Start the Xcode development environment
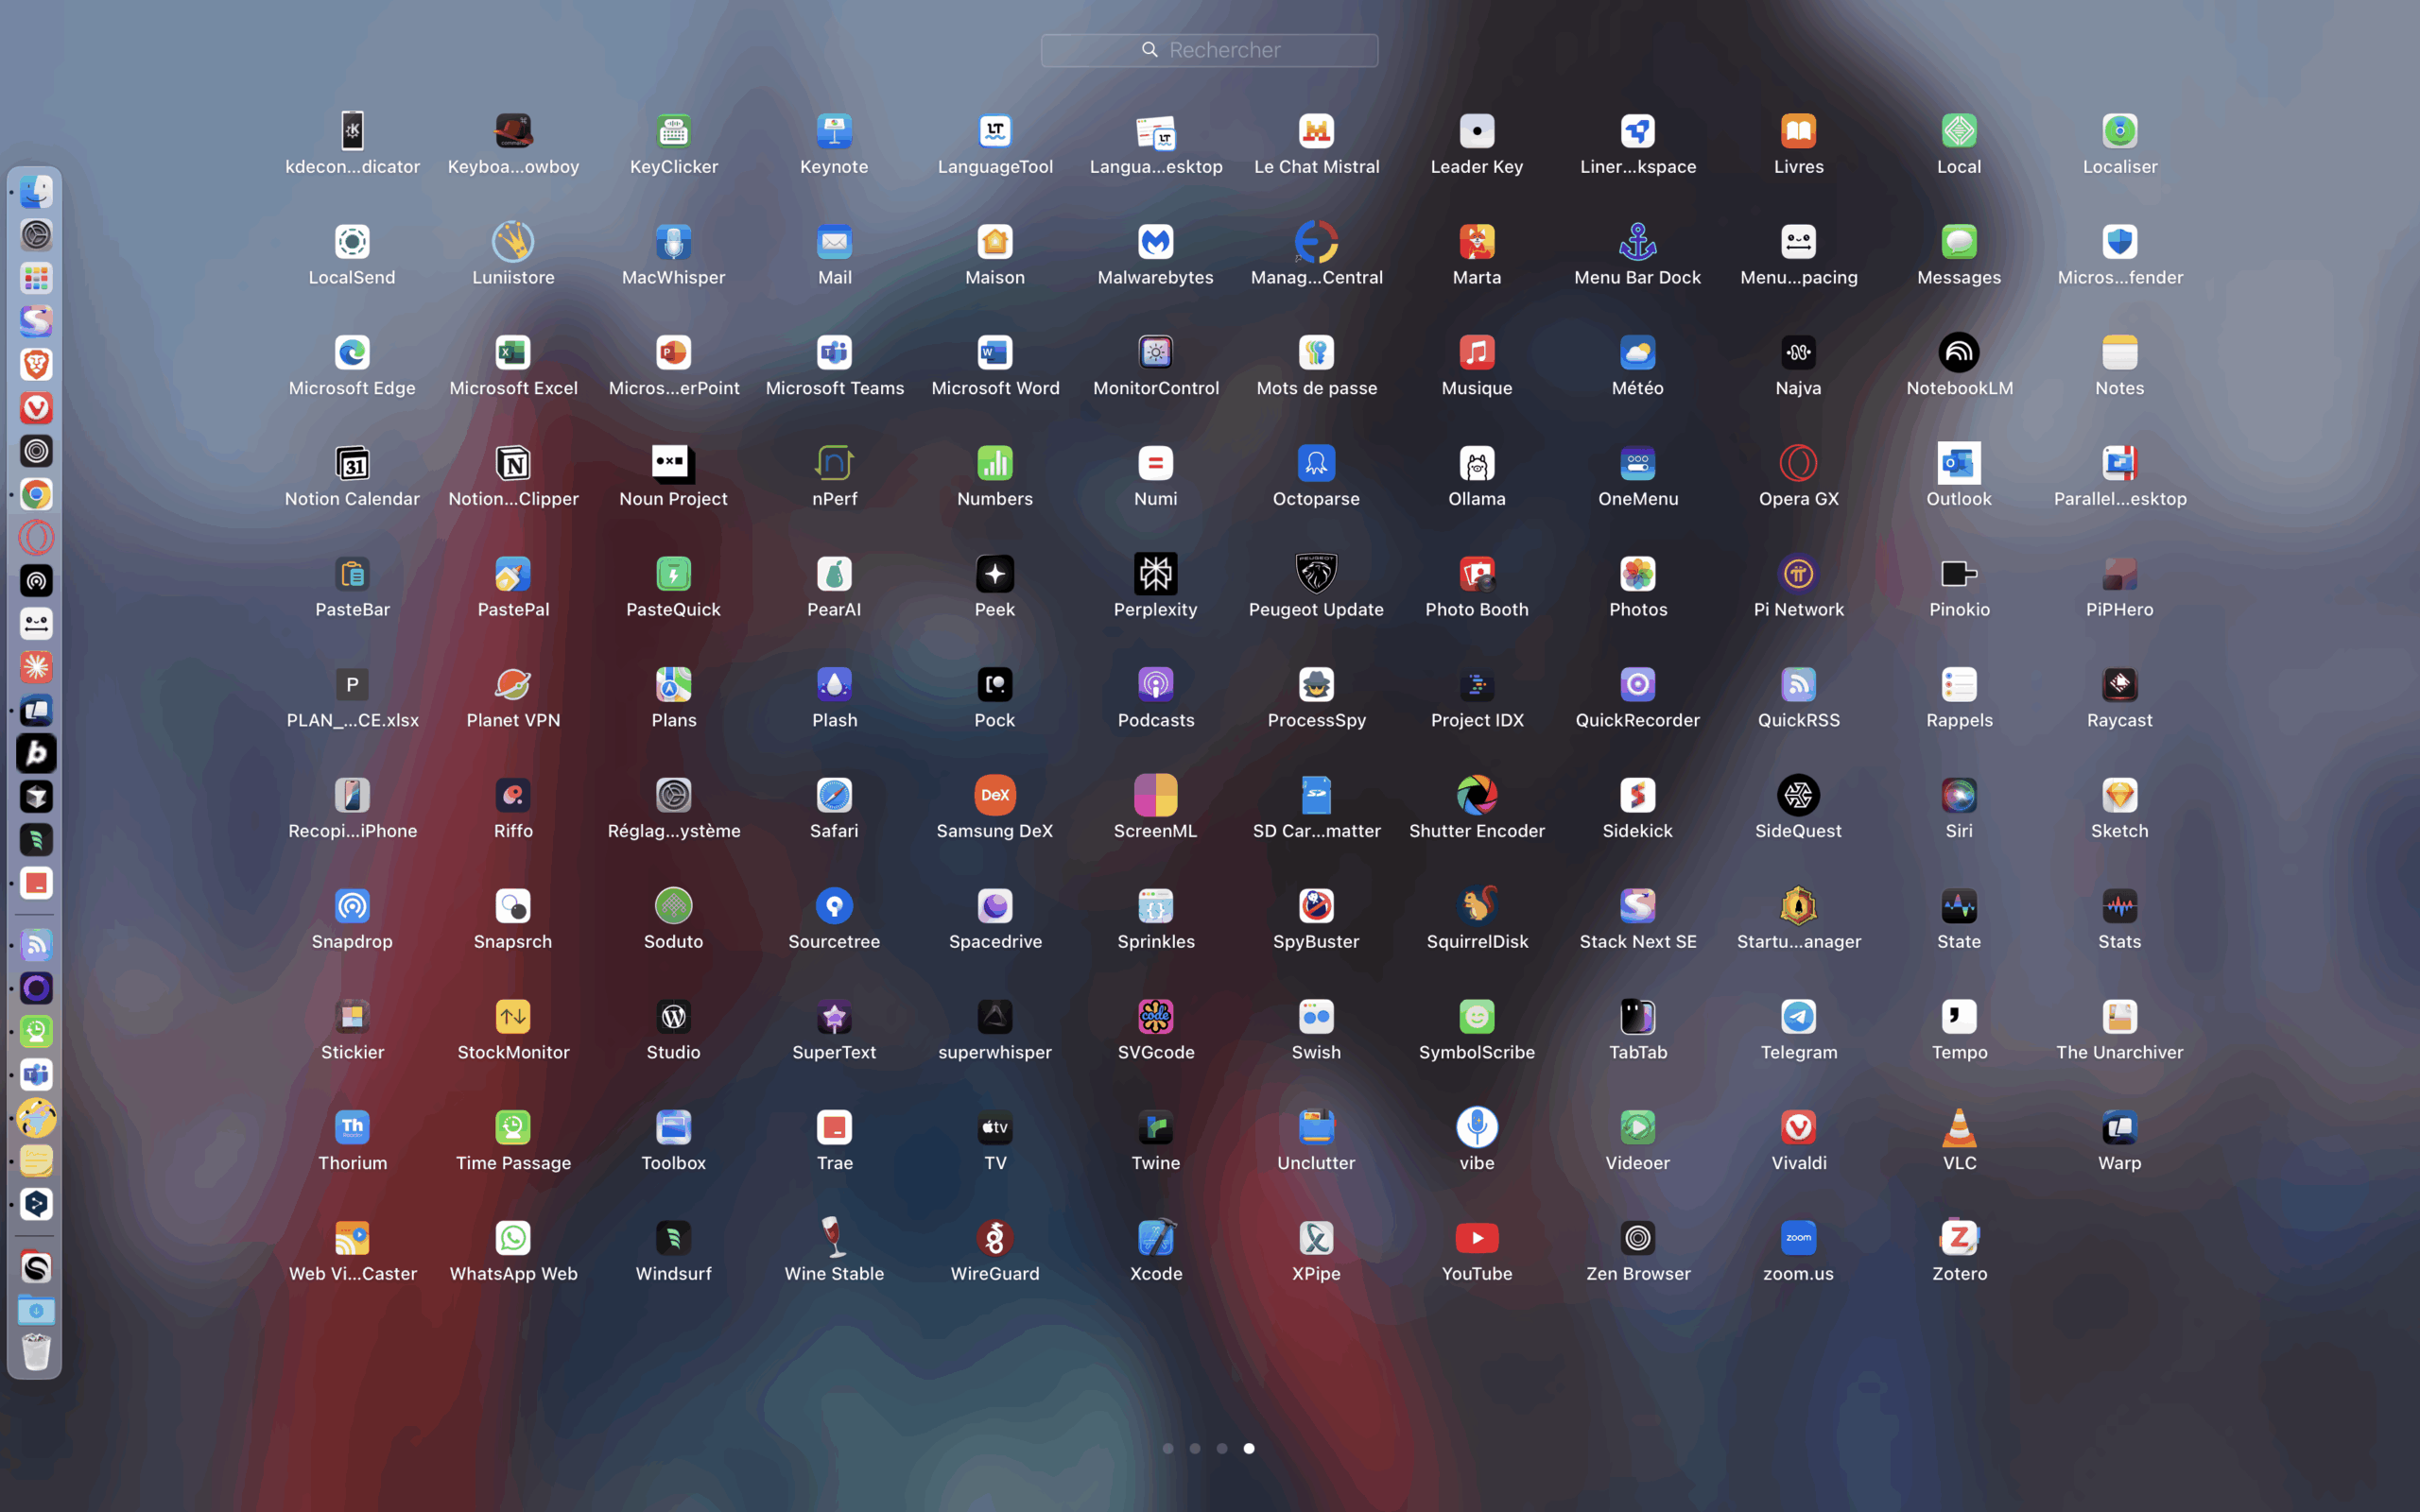 click(1155, 1238)
